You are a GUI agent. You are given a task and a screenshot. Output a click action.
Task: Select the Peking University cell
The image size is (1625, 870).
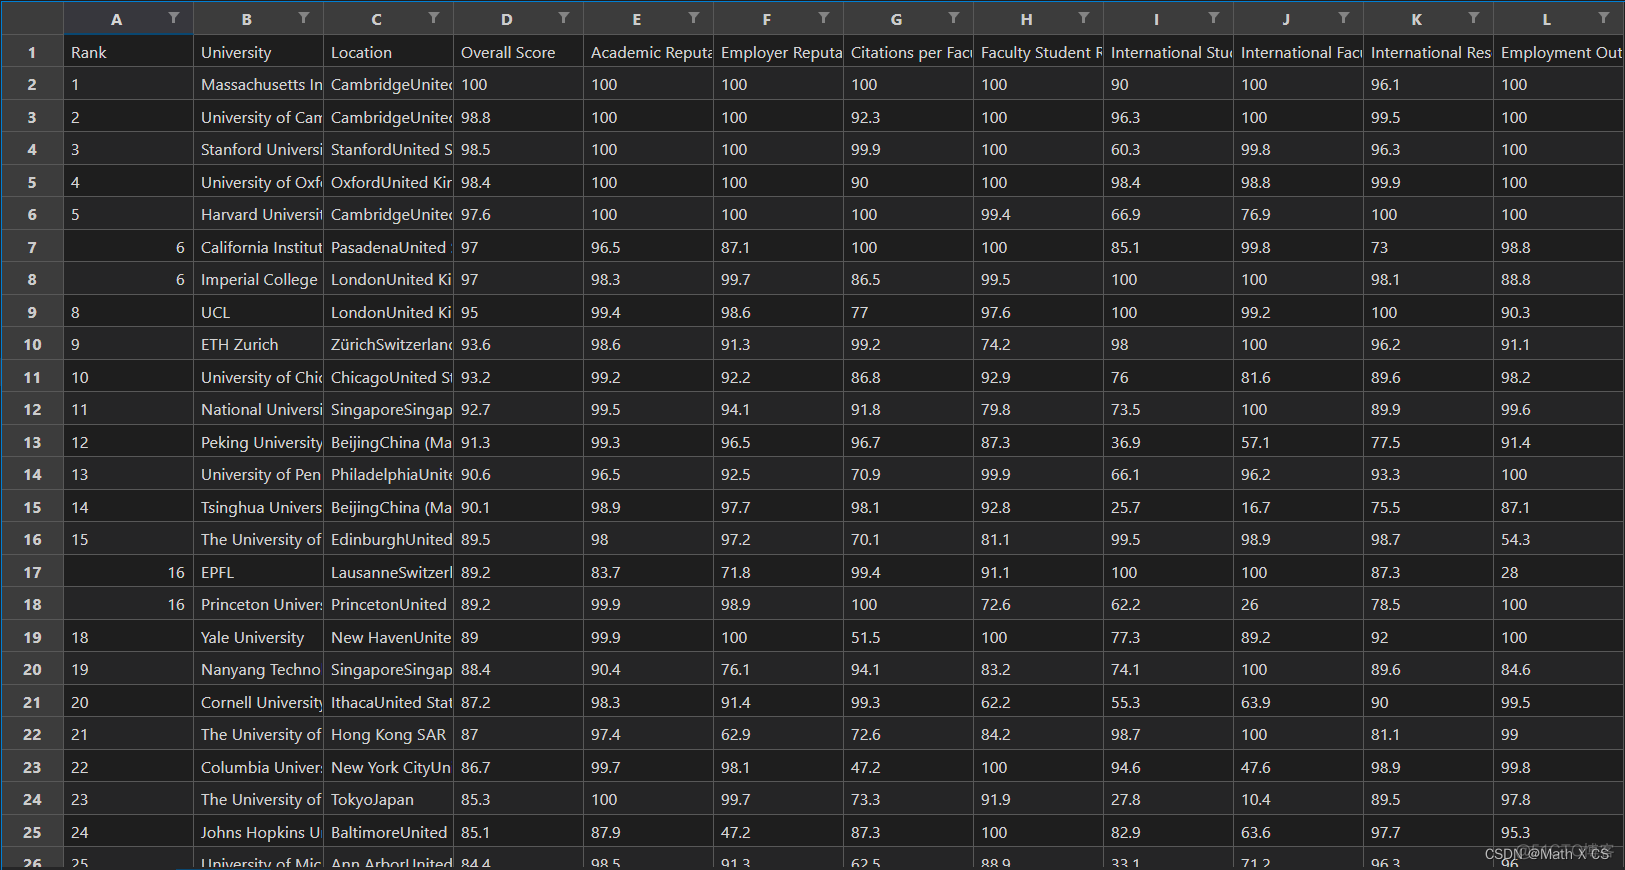point(259,442)
